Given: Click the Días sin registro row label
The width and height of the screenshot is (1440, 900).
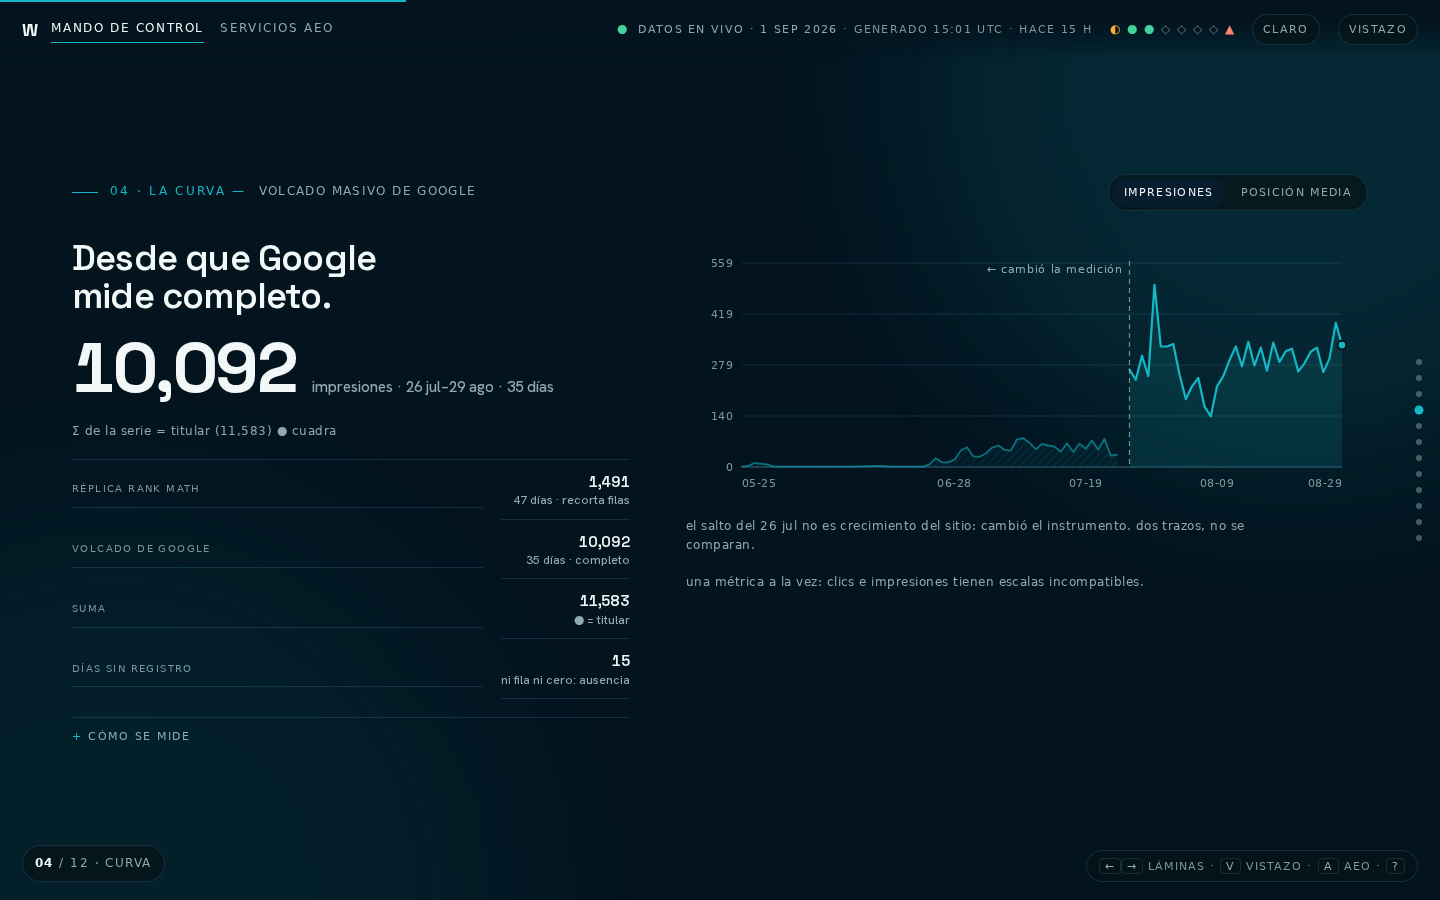Looking at the screenshot, I should 132,669.
